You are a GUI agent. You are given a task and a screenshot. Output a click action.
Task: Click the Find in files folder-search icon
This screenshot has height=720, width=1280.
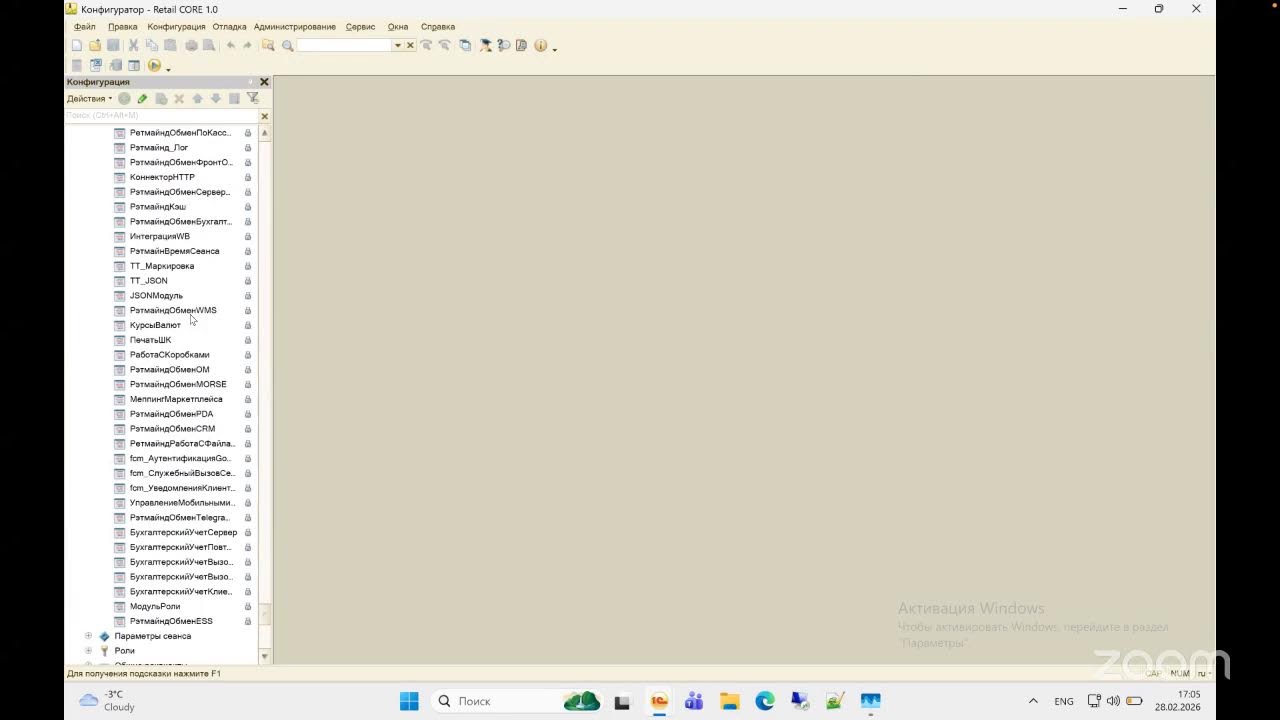click(x=268, y=45)
